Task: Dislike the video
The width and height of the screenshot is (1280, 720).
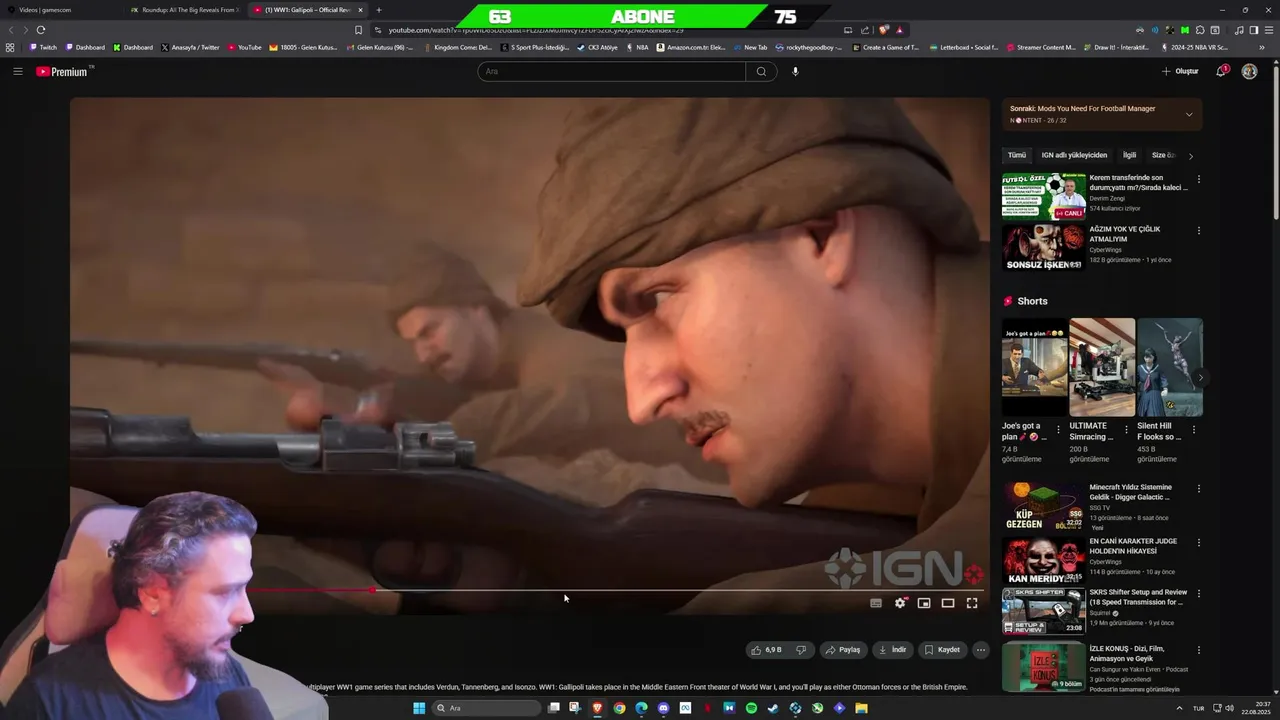Action: 801,650
